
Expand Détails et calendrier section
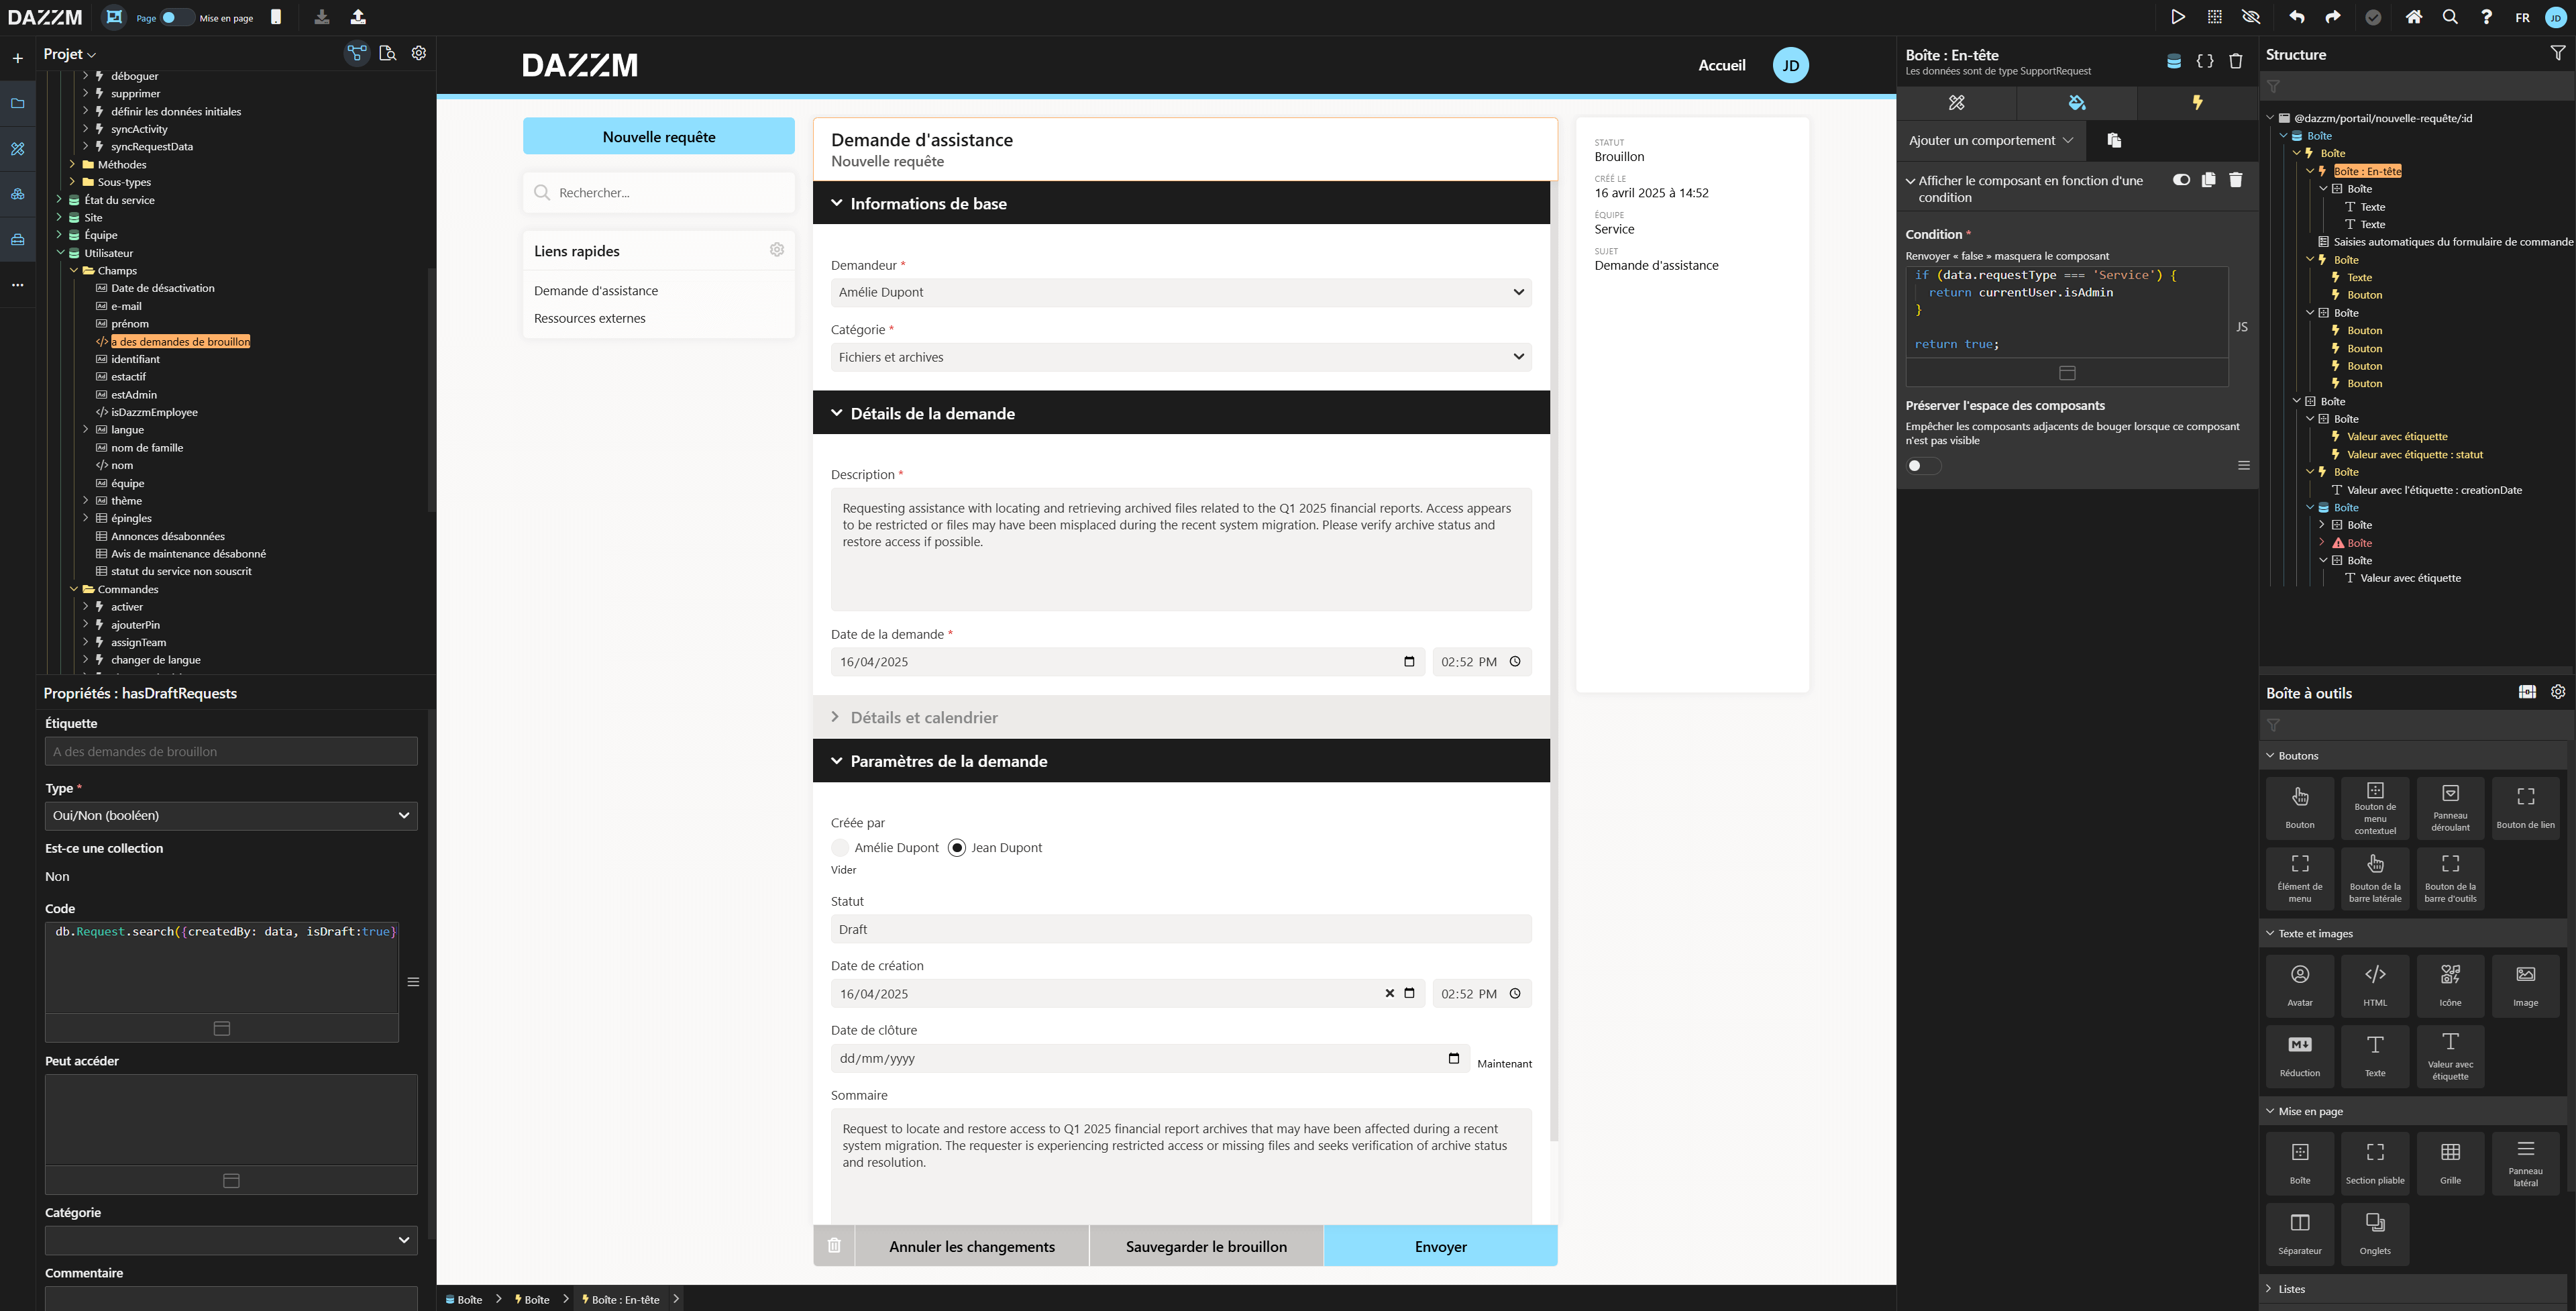[x=1181, y=717]
